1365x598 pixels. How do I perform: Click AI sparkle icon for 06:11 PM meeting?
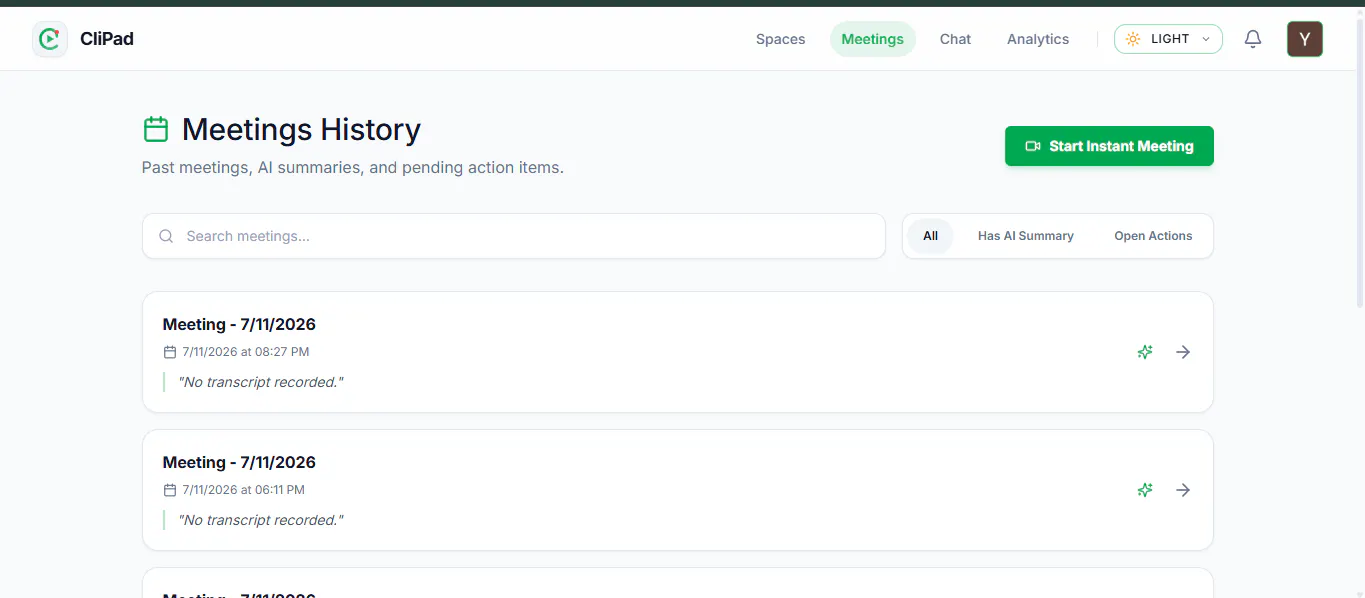1145,490
